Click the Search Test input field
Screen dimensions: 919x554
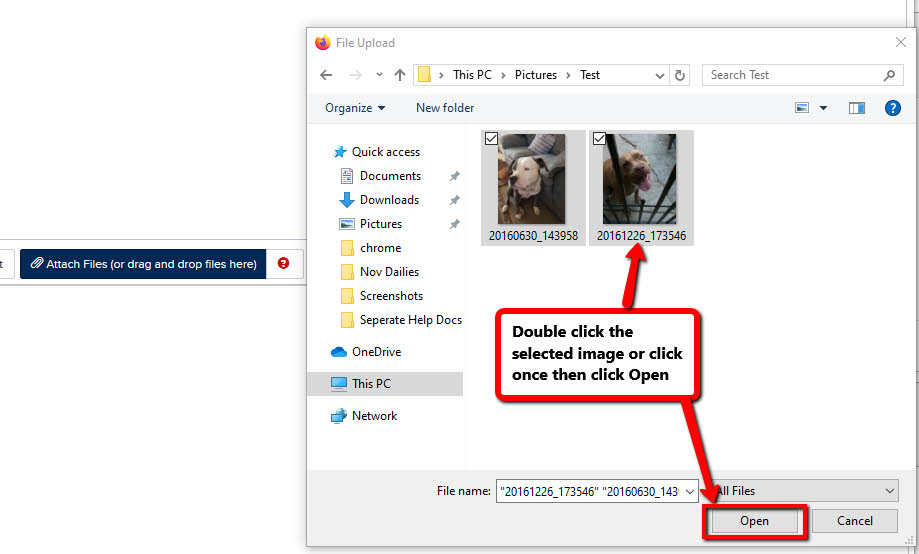point(790,75)
